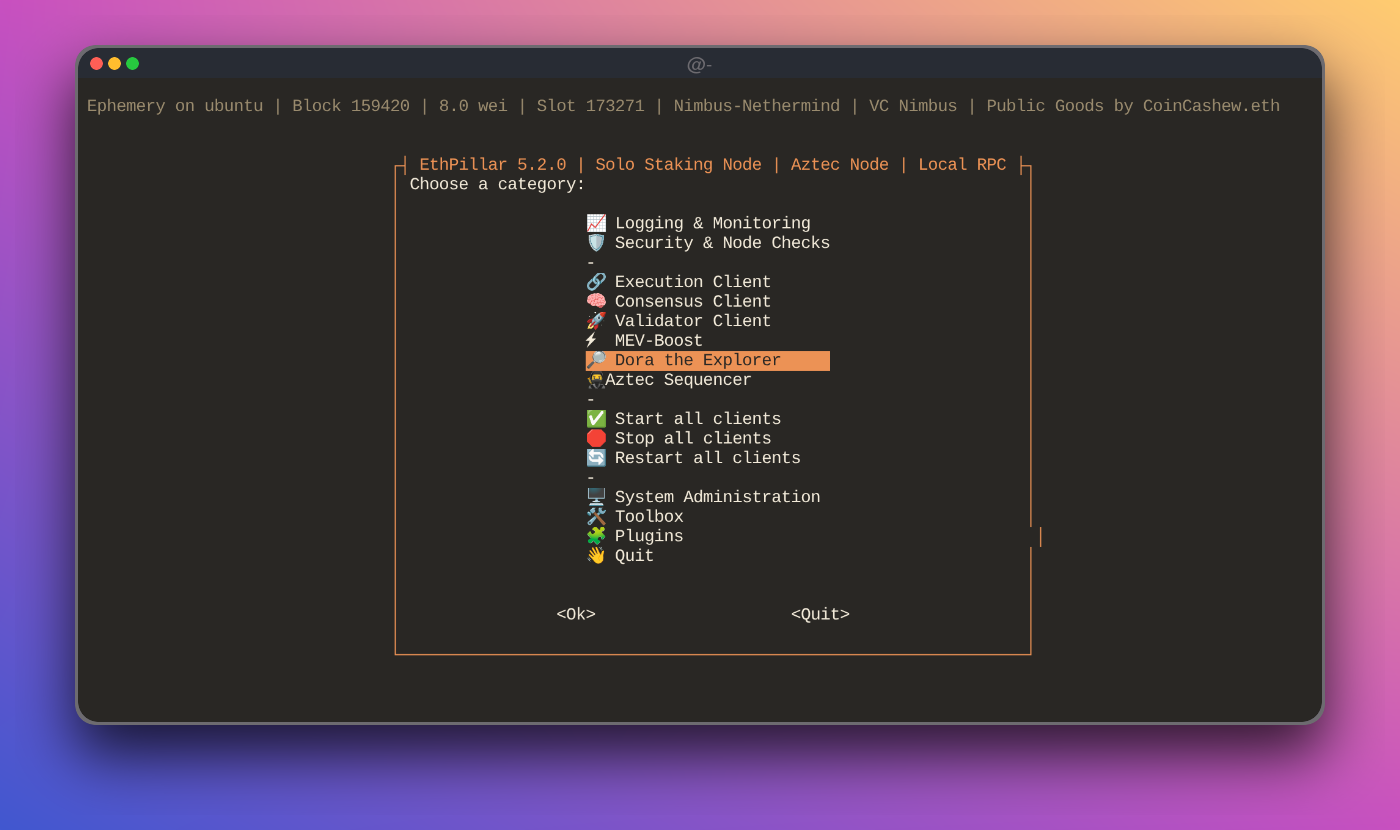Click the '8.0 wei' status text
Screen dimensions: 1400x830
pyautogui.click(x=473, y=106)
